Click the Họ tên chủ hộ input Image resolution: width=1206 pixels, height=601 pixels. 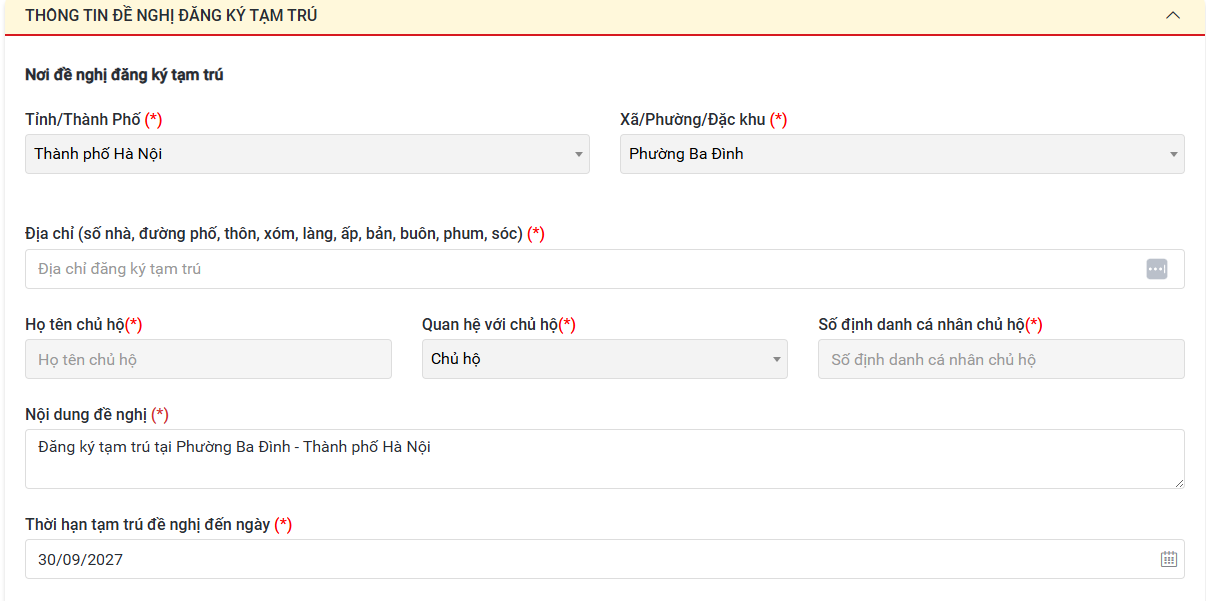click(x=208, y=359)
